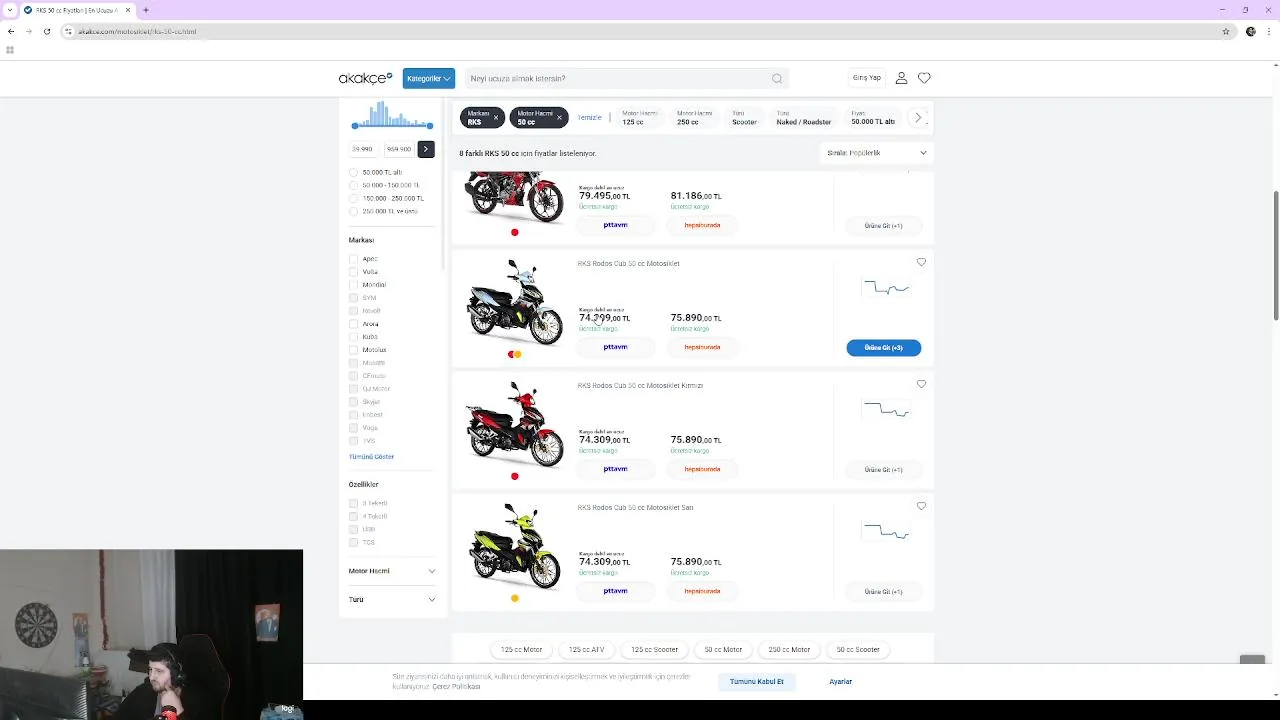The height and width of the screenshot is (720, 1280).
Task: Open the Kategoriler dropdown
Action: pyautogui.click(x=428, y=78)
